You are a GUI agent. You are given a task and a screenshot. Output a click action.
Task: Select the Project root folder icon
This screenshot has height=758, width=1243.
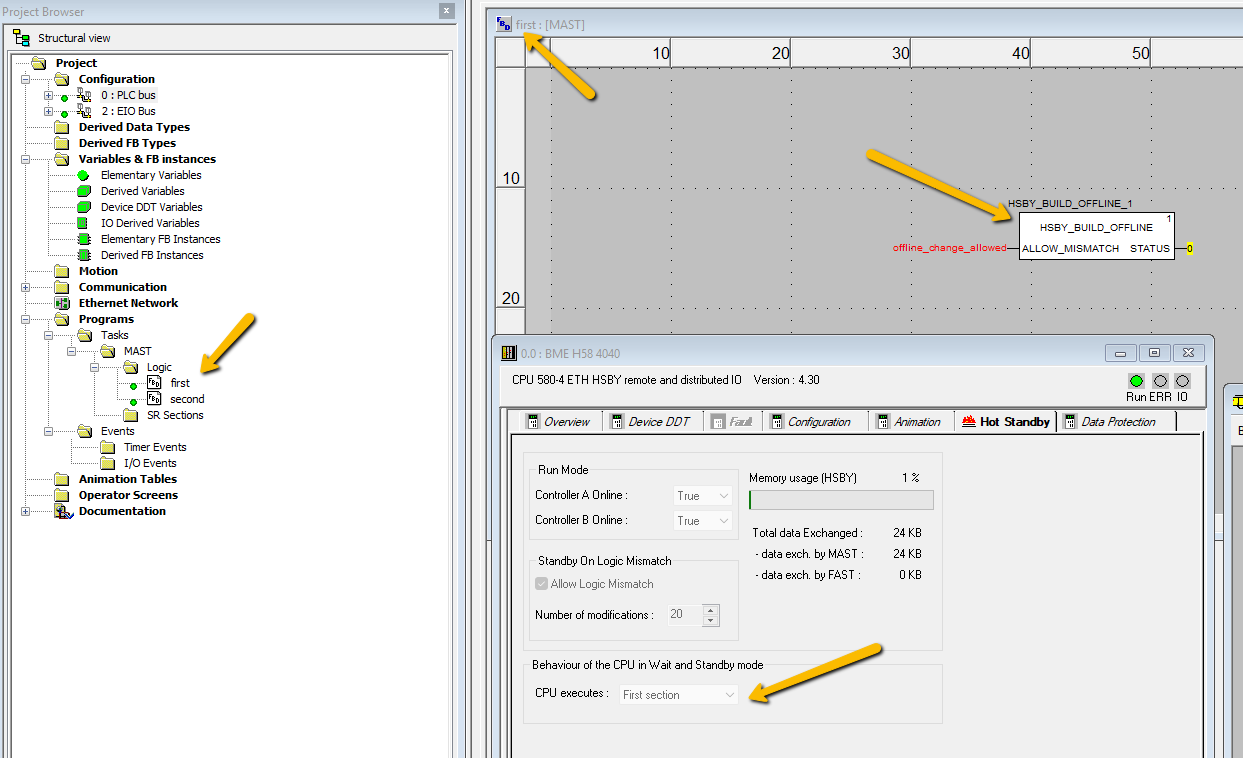[40, 63]
